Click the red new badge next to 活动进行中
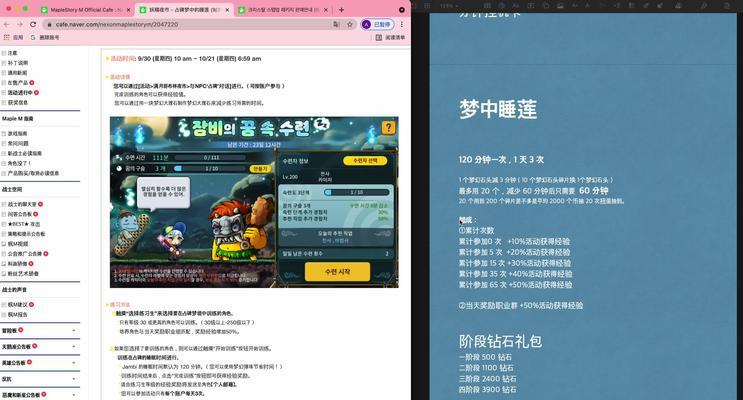The height and width of the screenshot is (400, 743). 36,92
